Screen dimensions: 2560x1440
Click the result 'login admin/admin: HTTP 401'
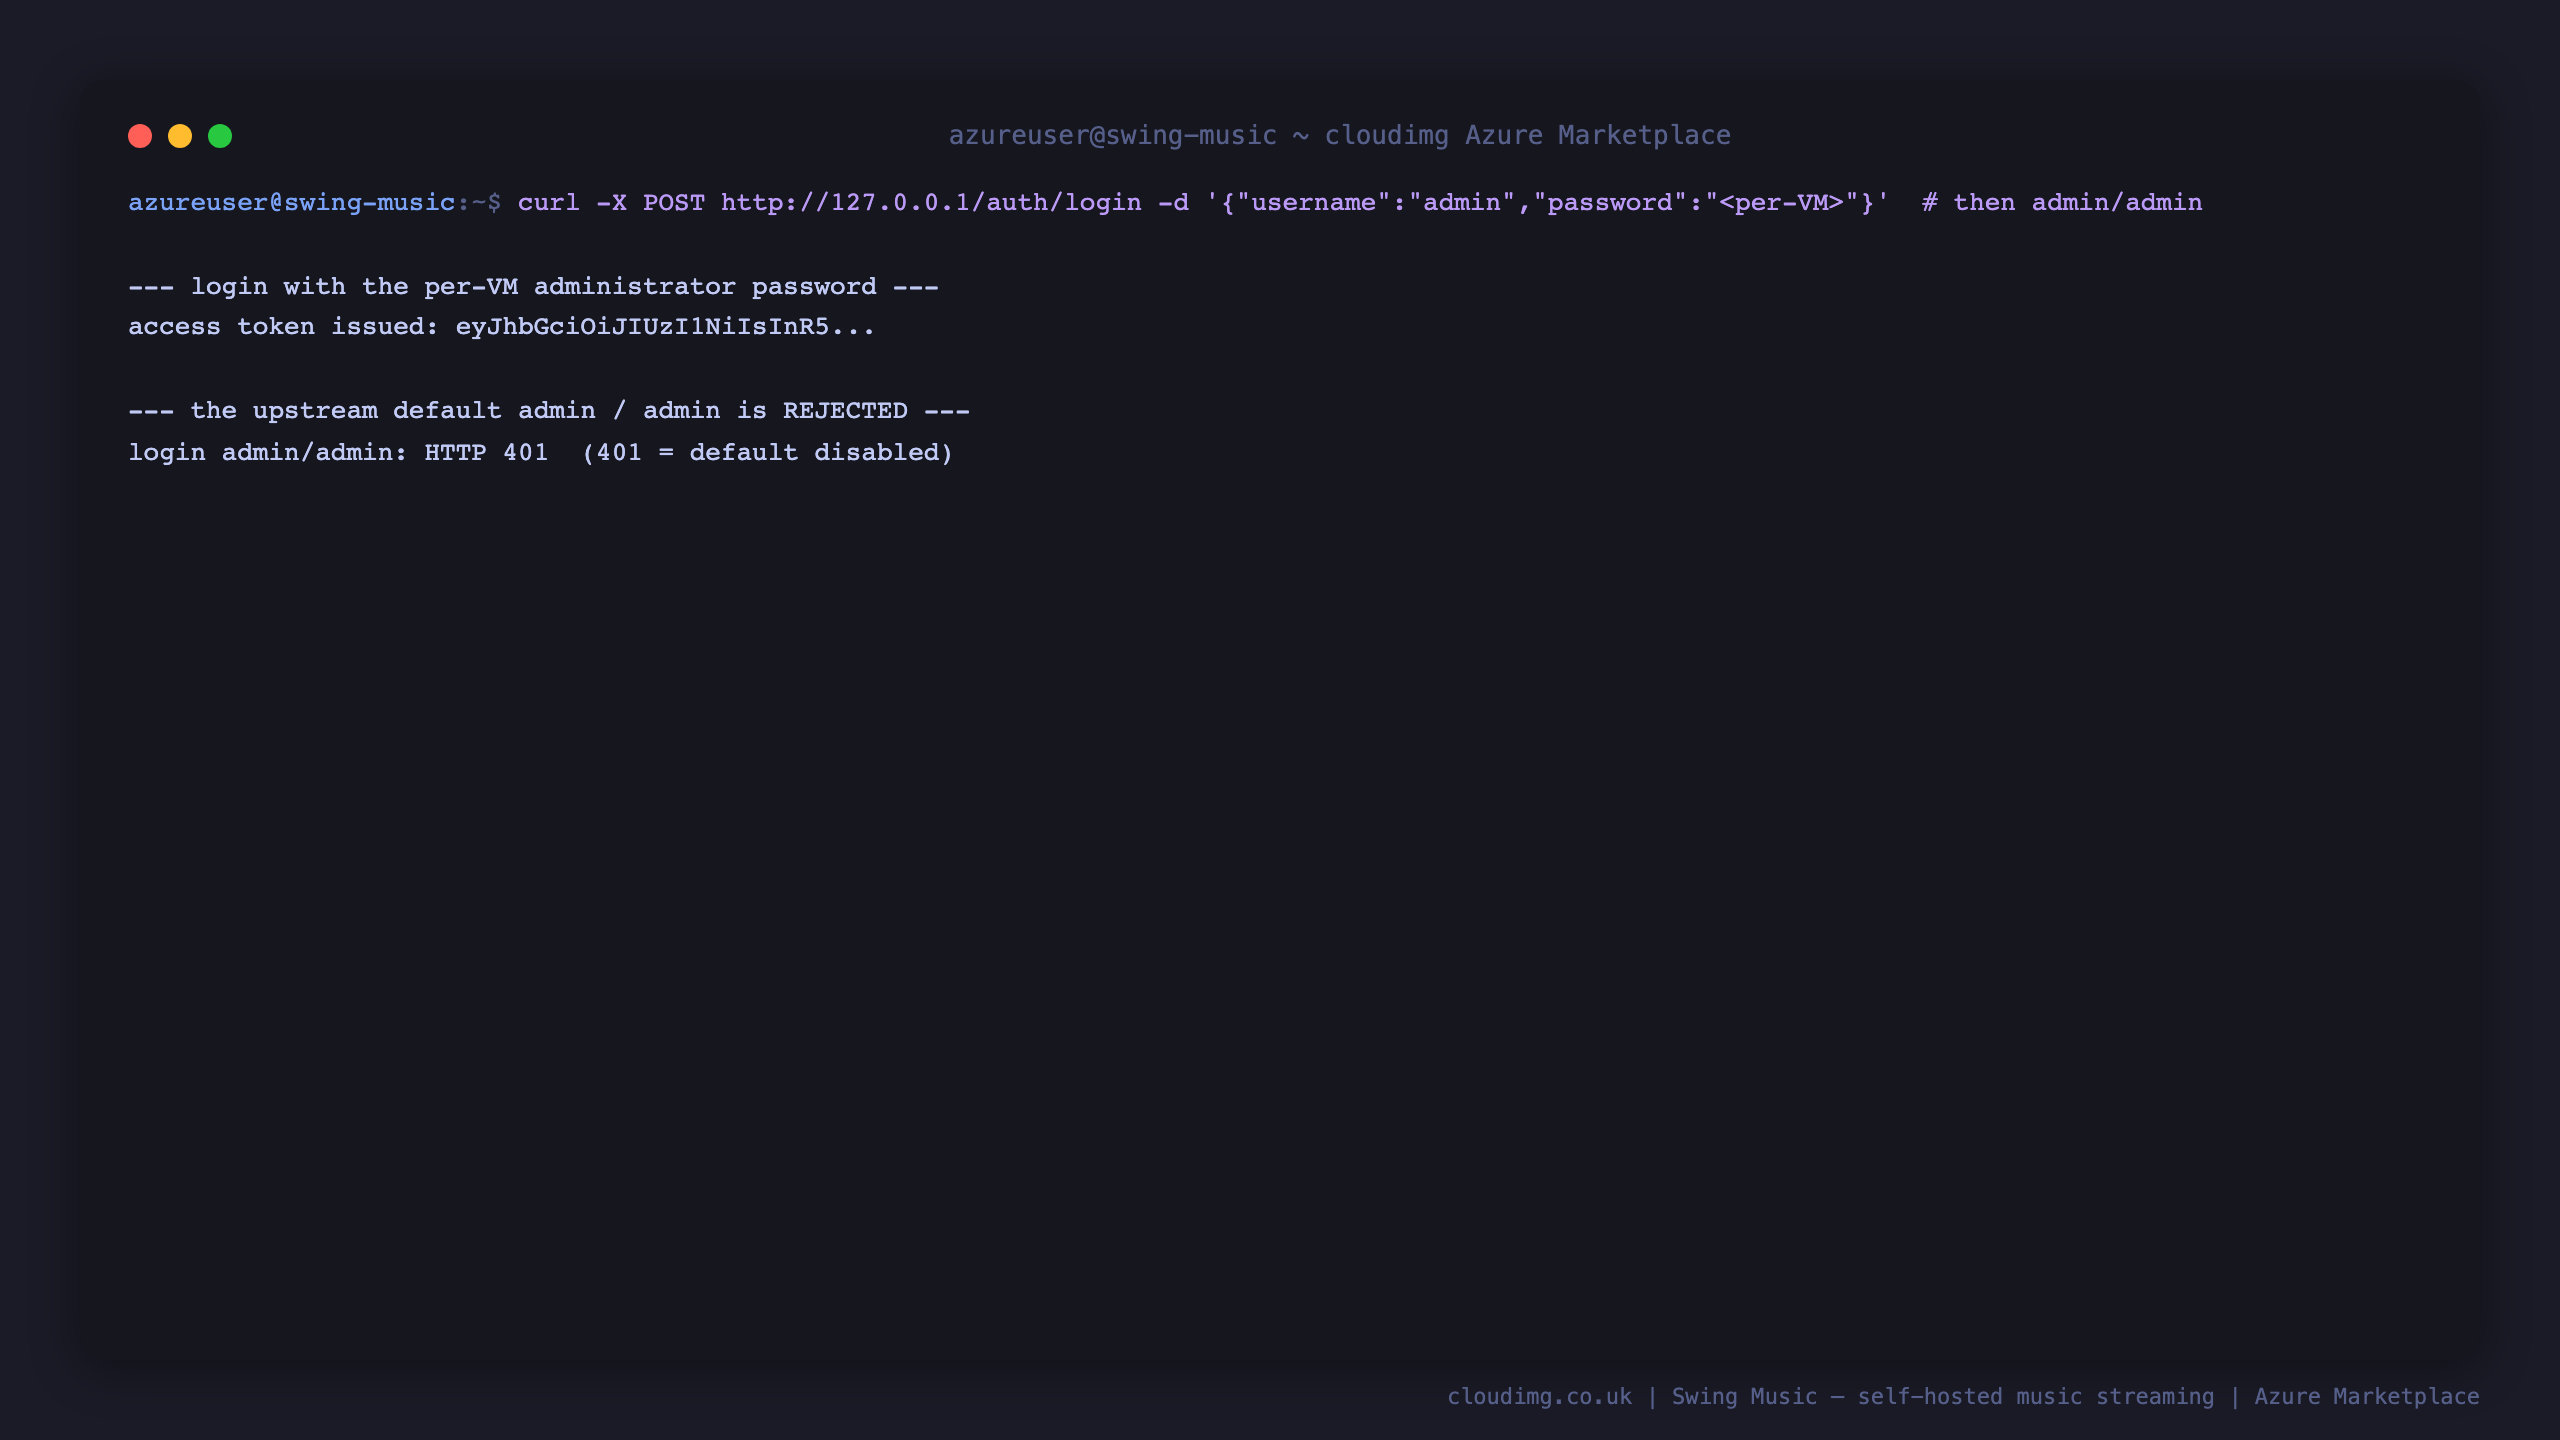338,453
